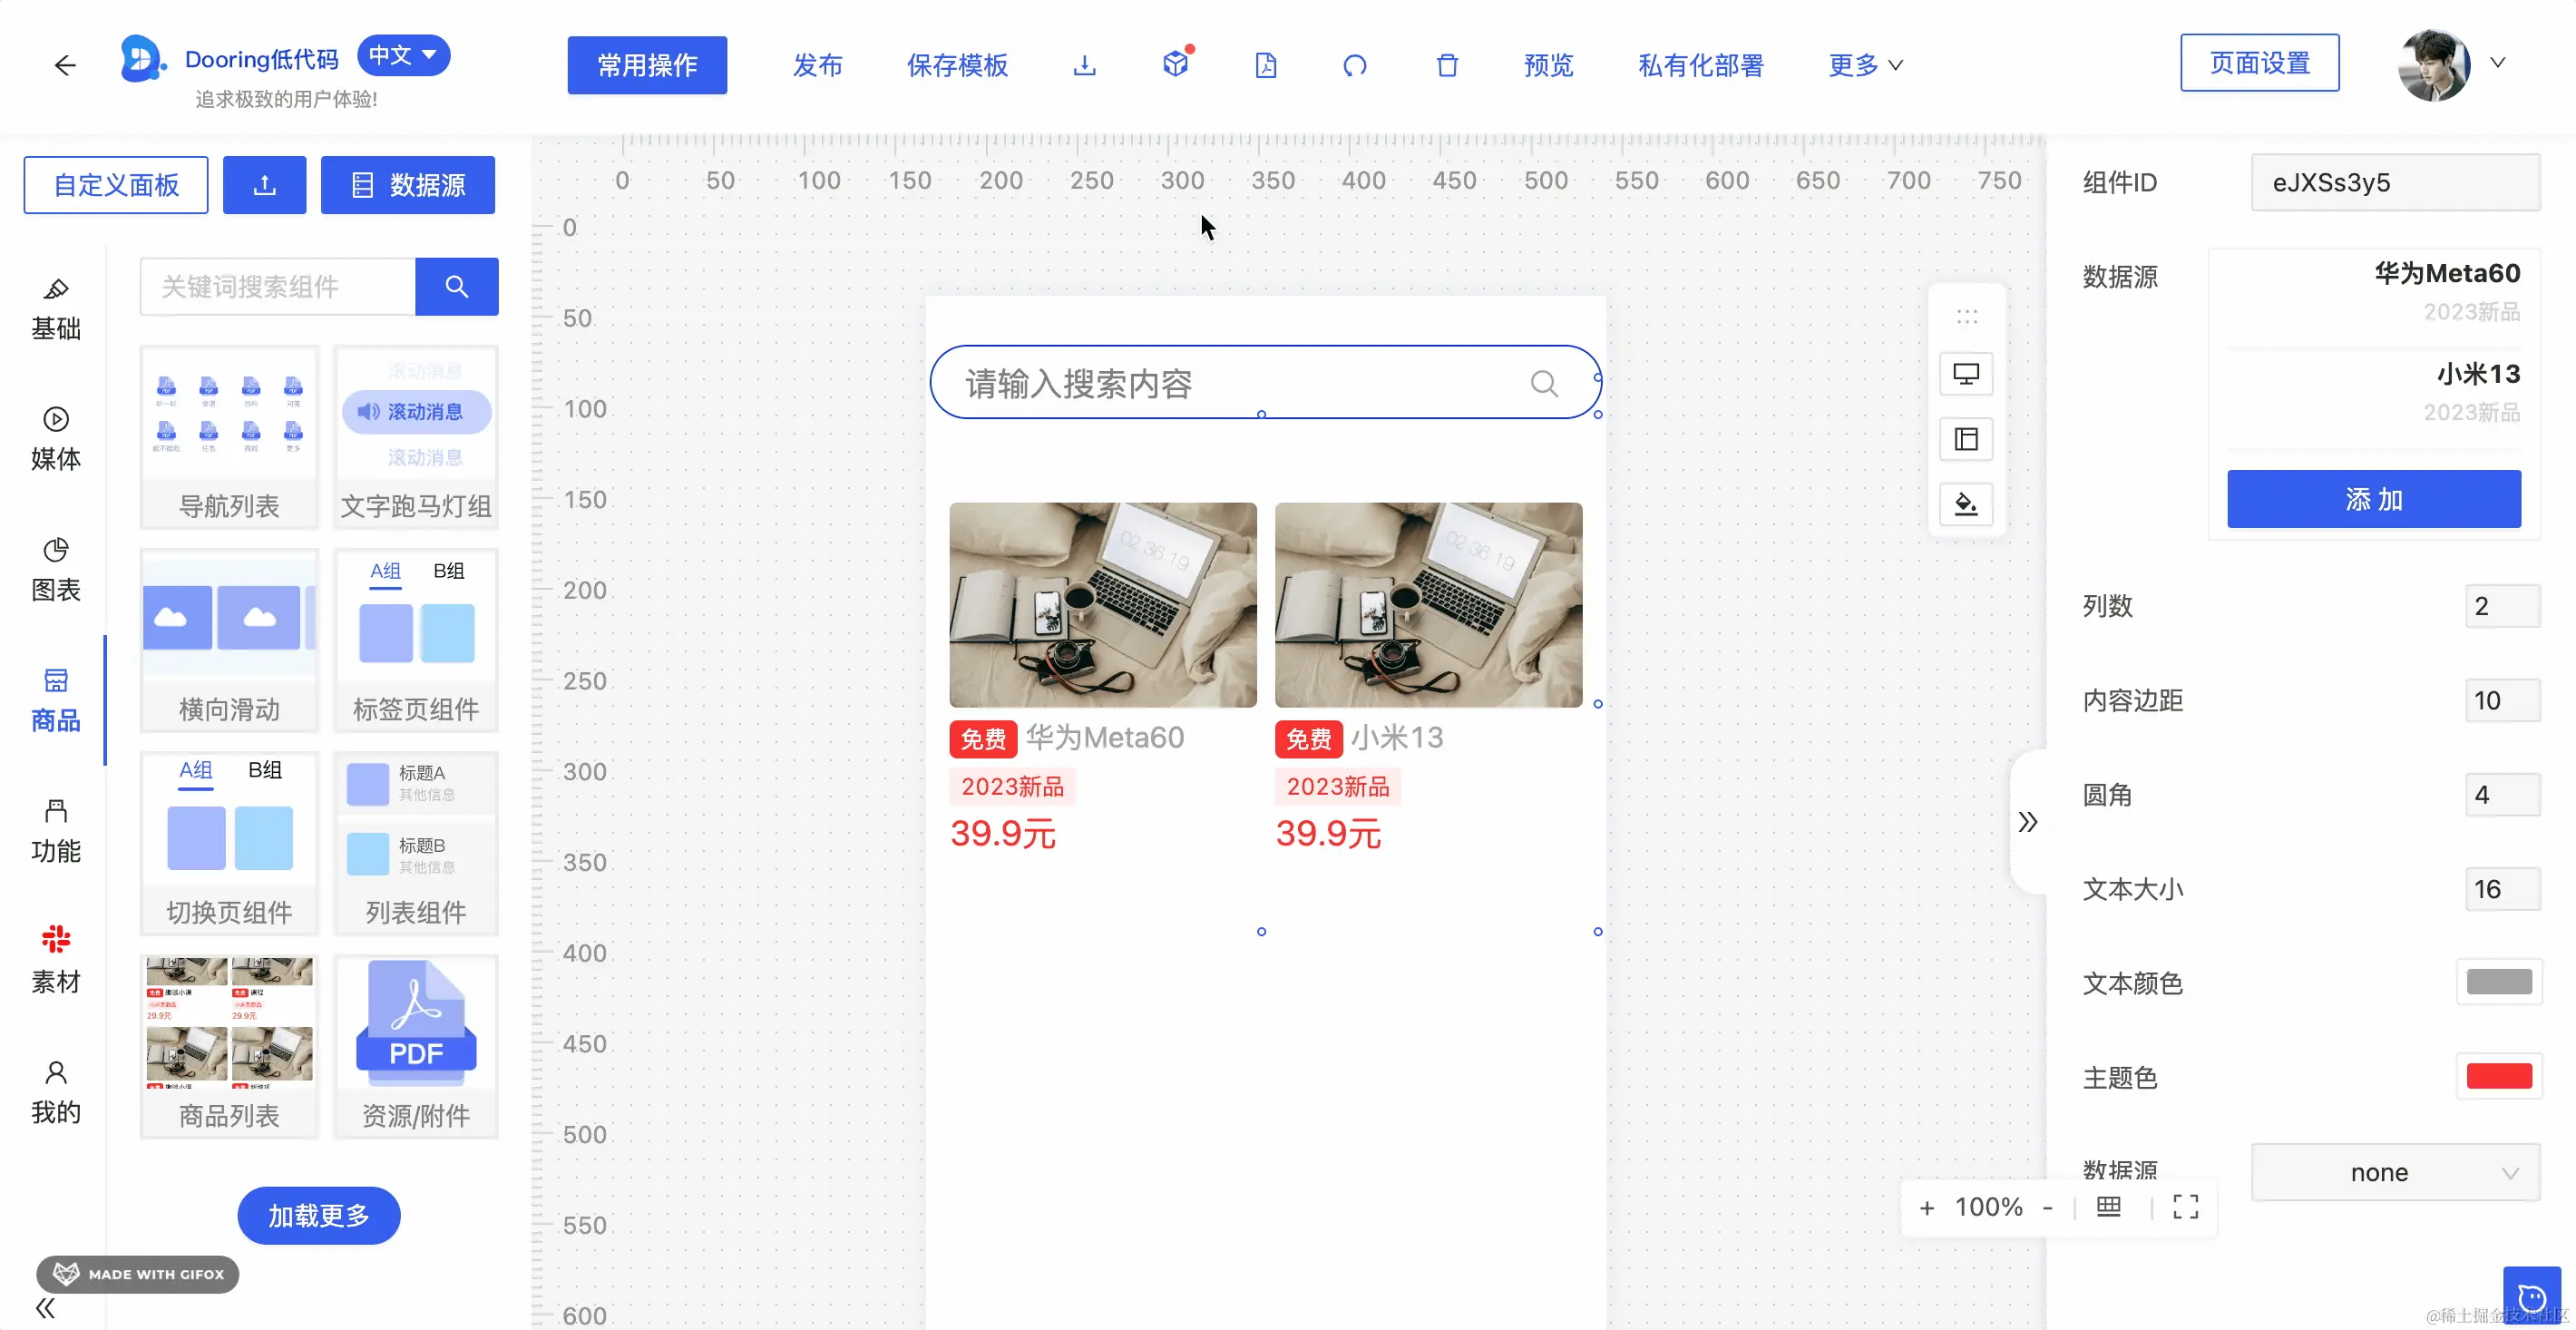
Task: Click the undo/refresh circular arrow icon
Action: pos(1355,66)
